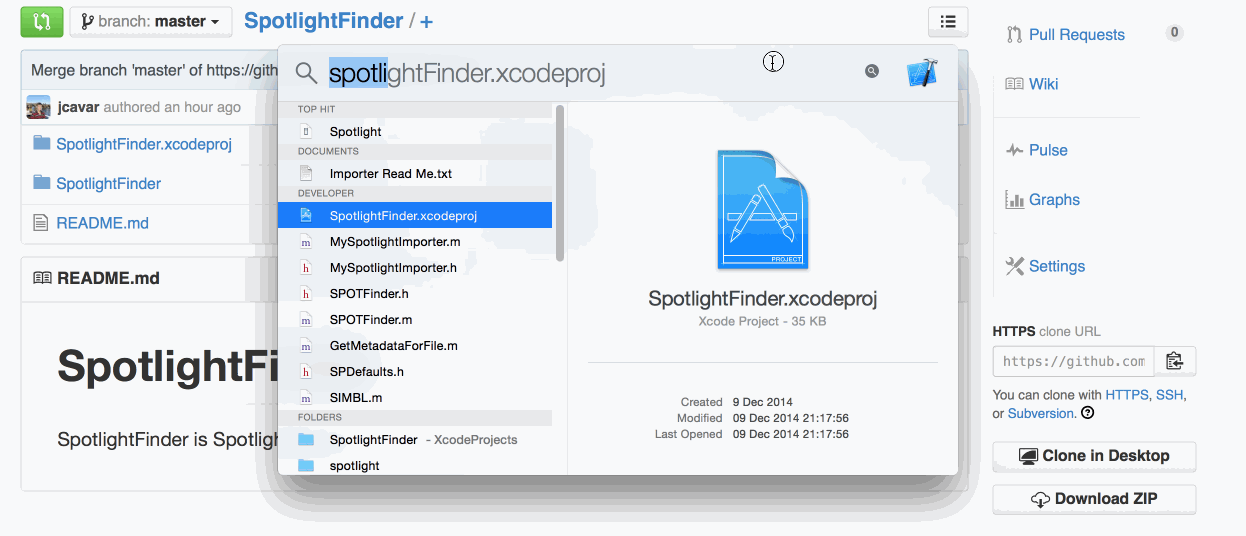
Task: Open SpotlightFinder.xcodeproj folder in GitHub list
Action: coord(144,144)
